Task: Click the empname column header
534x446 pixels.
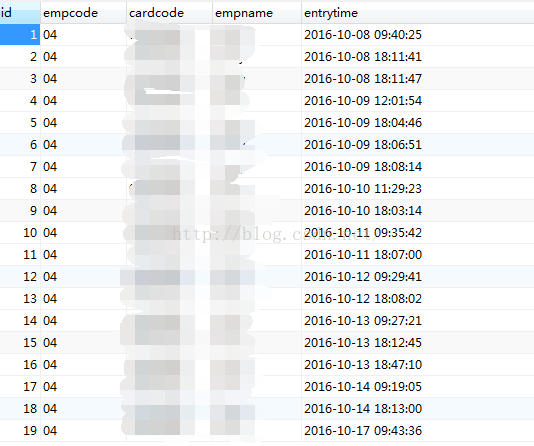Action: click(257, 13)
